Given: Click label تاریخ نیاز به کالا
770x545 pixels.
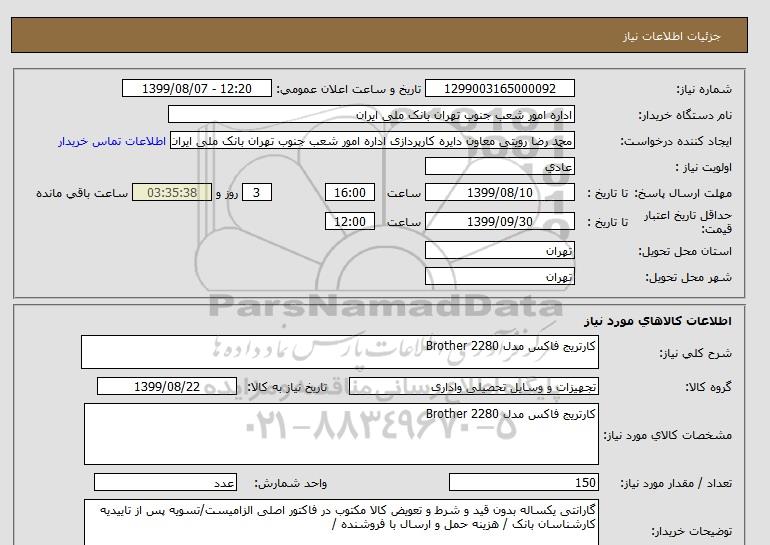Looking at the screenshot, I should (287, 387).
